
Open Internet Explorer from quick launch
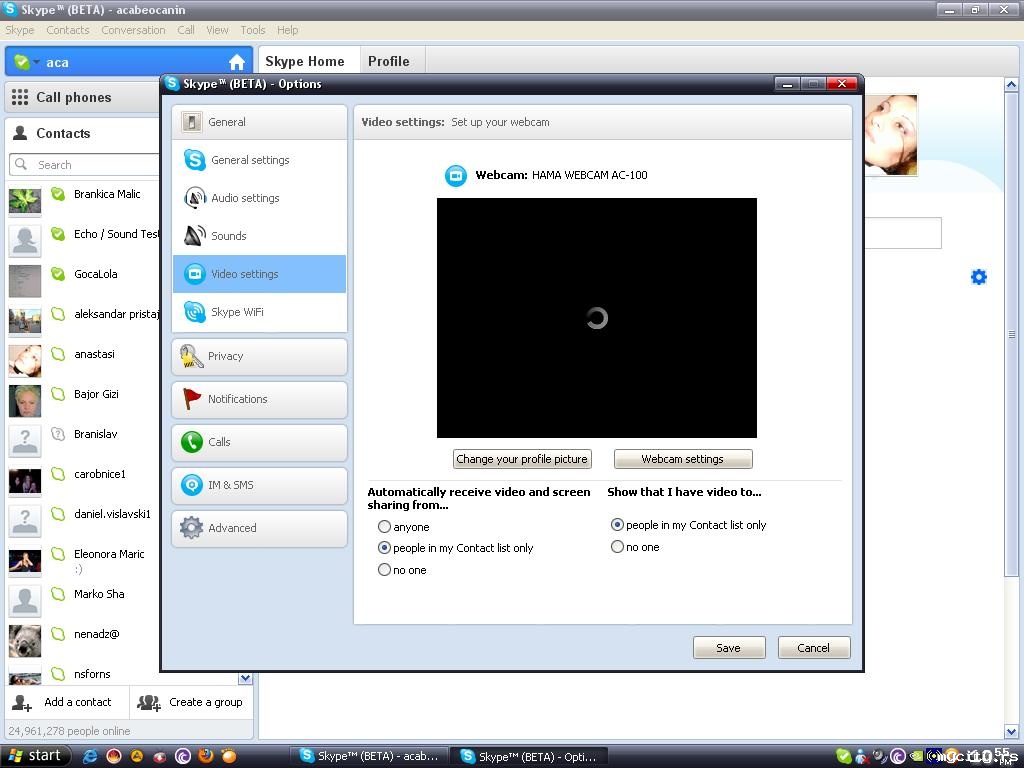pyautogui.click(x=90, y=756)
